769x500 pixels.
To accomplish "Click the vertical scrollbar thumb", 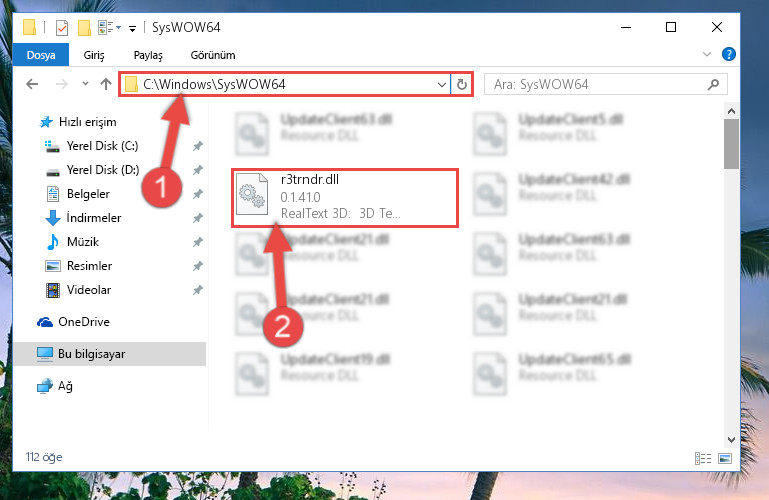I will point(731,144).
